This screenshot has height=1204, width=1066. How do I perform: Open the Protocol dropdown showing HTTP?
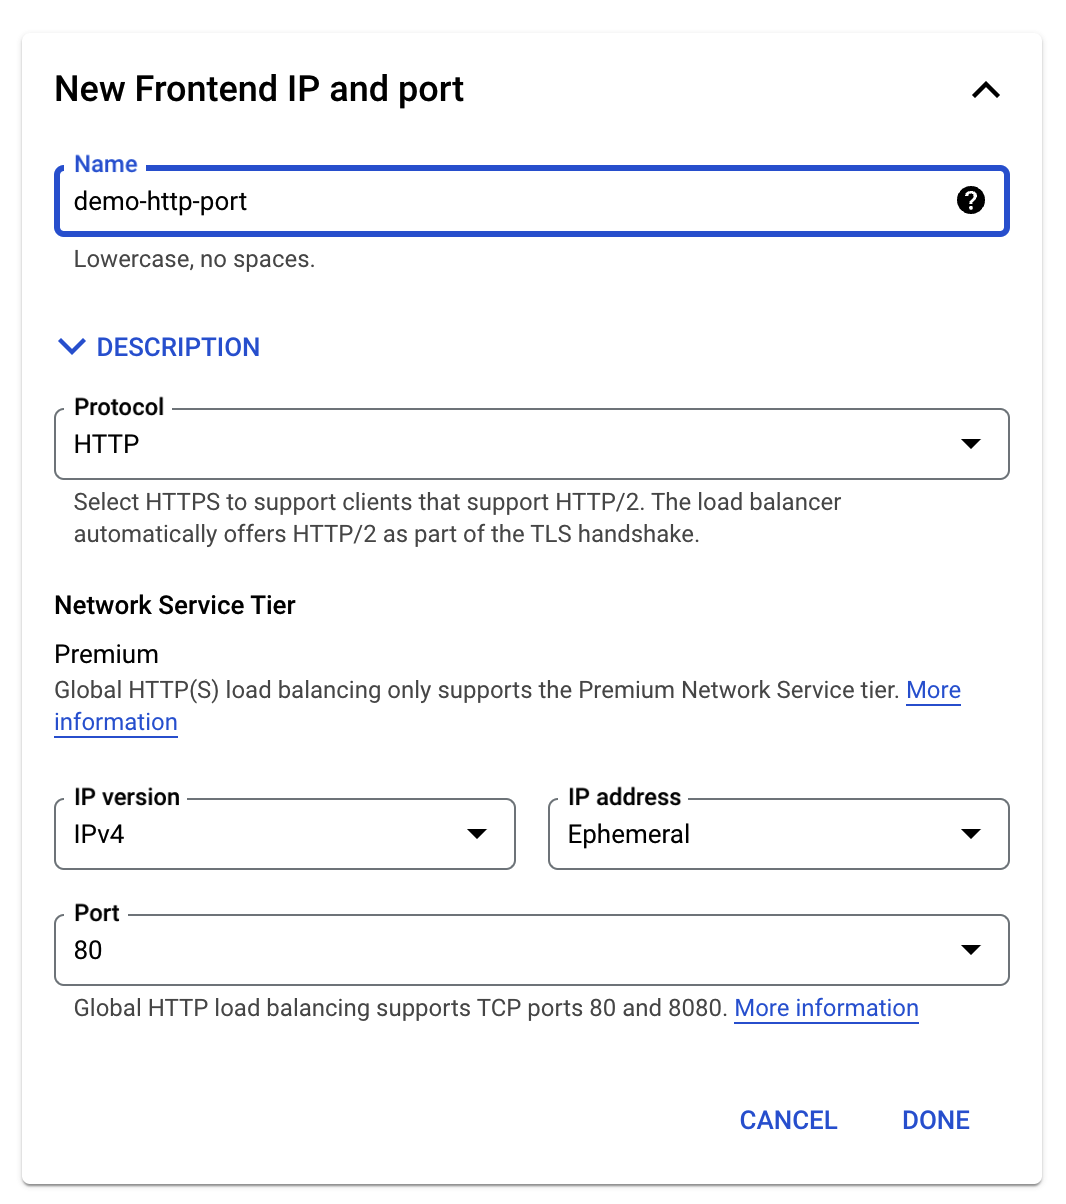[500, 444]
